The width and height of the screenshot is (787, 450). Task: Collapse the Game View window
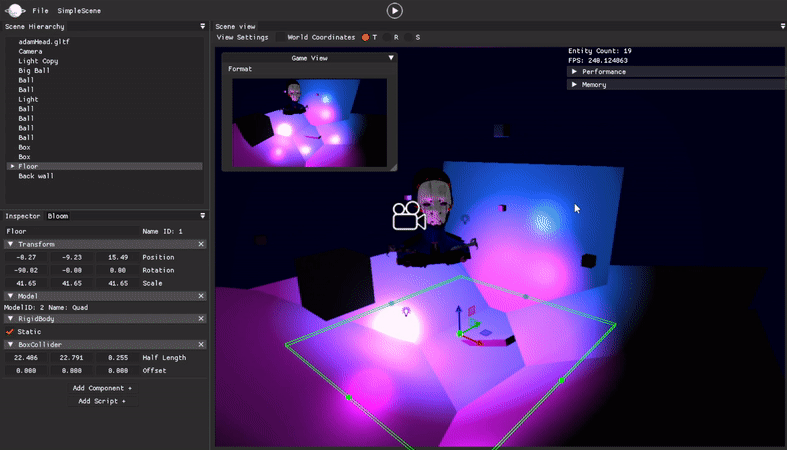coord(391,58)
